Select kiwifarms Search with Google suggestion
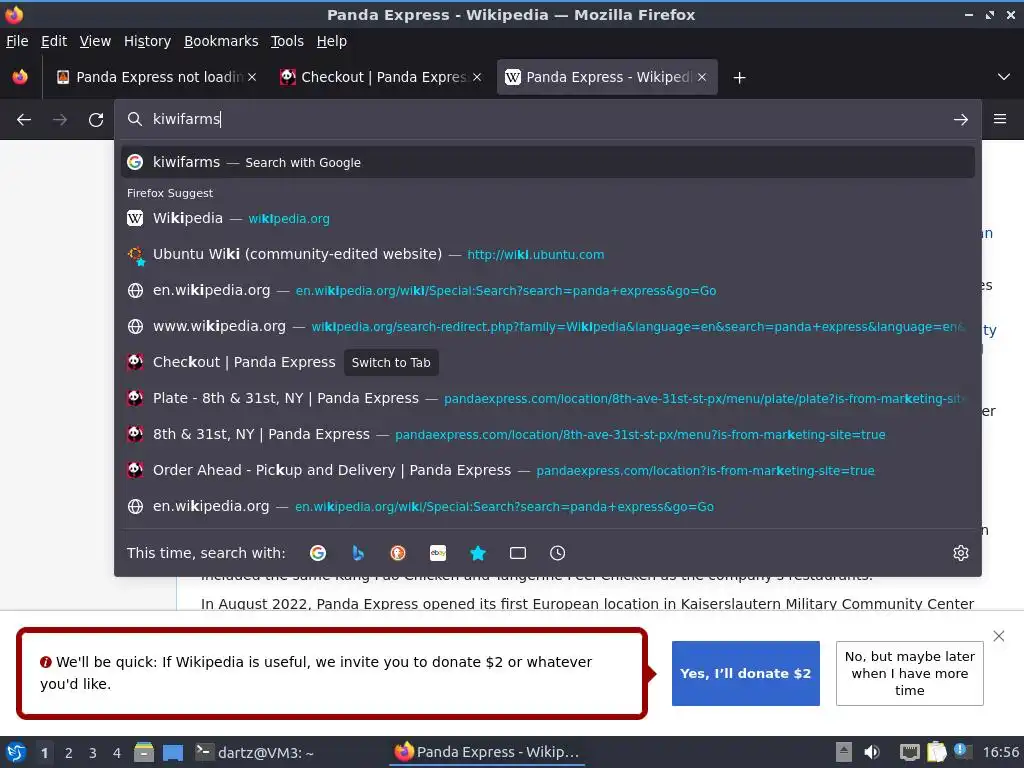 coord(548,162)
